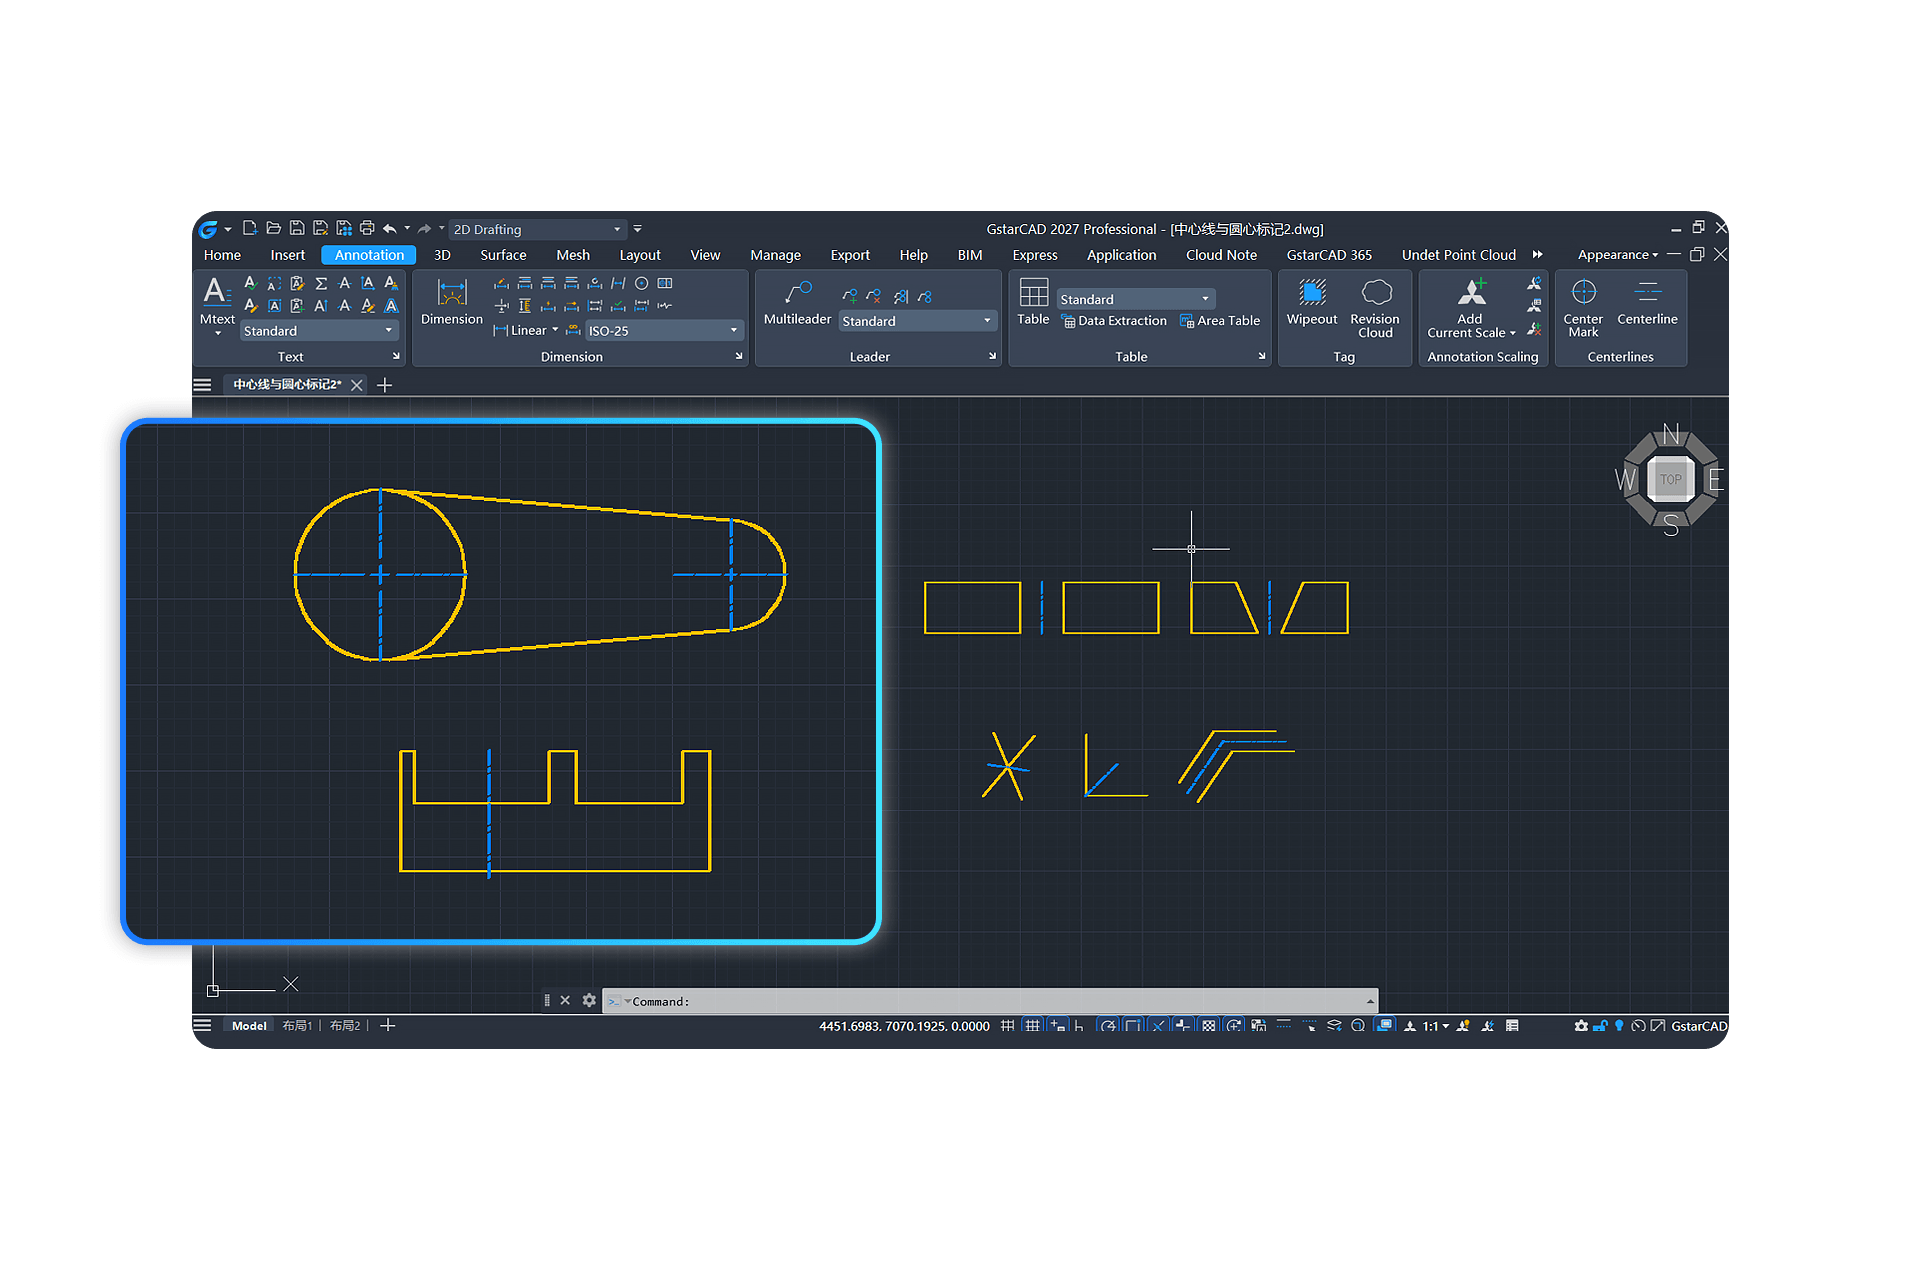The height and width of the screenshot is (1261, 1920).
Task: Expand the Dimension panel dialog launcher
Action: point(739,356)
